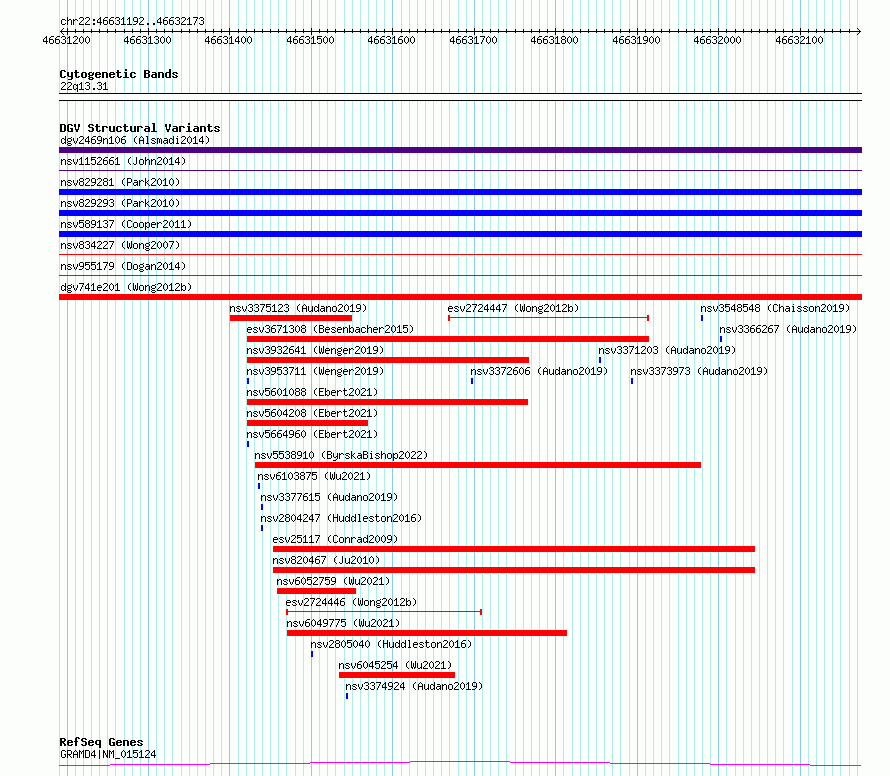
Task: Open the nsv3953711 (Wenger2019) variant
Action: click(x=315, y=371)
